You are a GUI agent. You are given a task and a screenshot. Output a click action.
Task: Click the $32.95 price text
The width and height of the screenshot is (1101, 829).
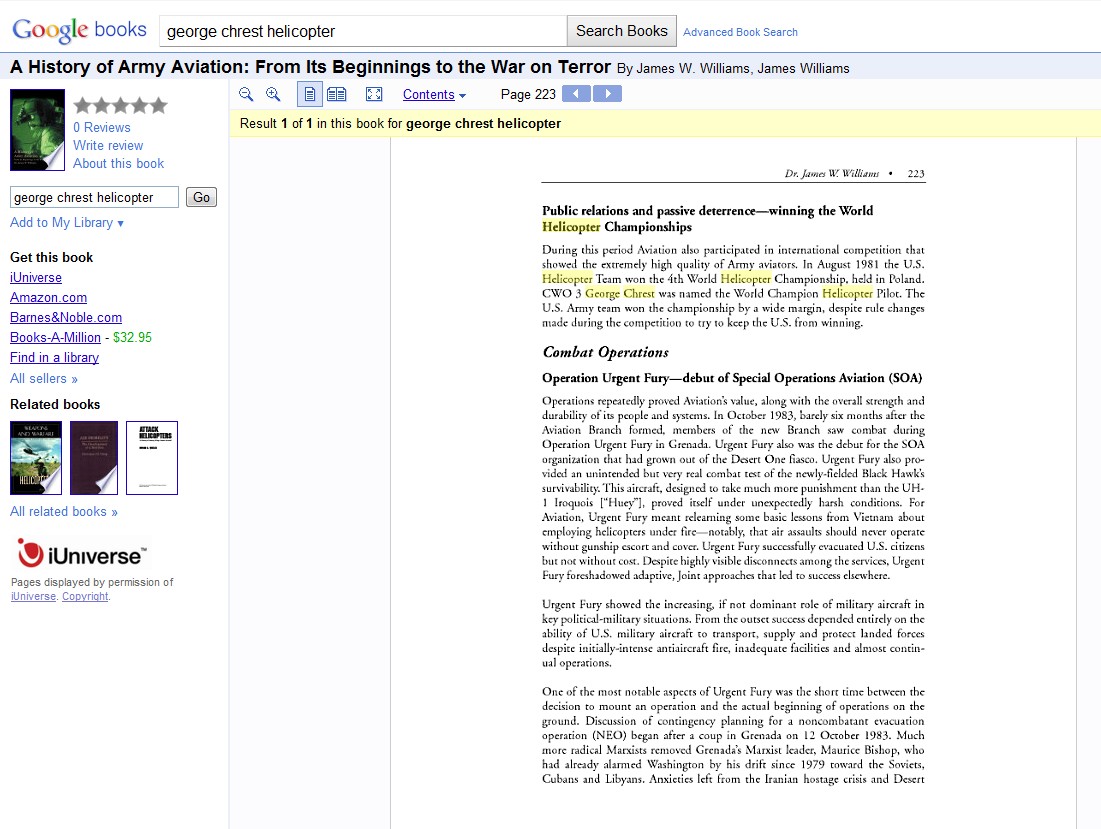click(132, 338)
